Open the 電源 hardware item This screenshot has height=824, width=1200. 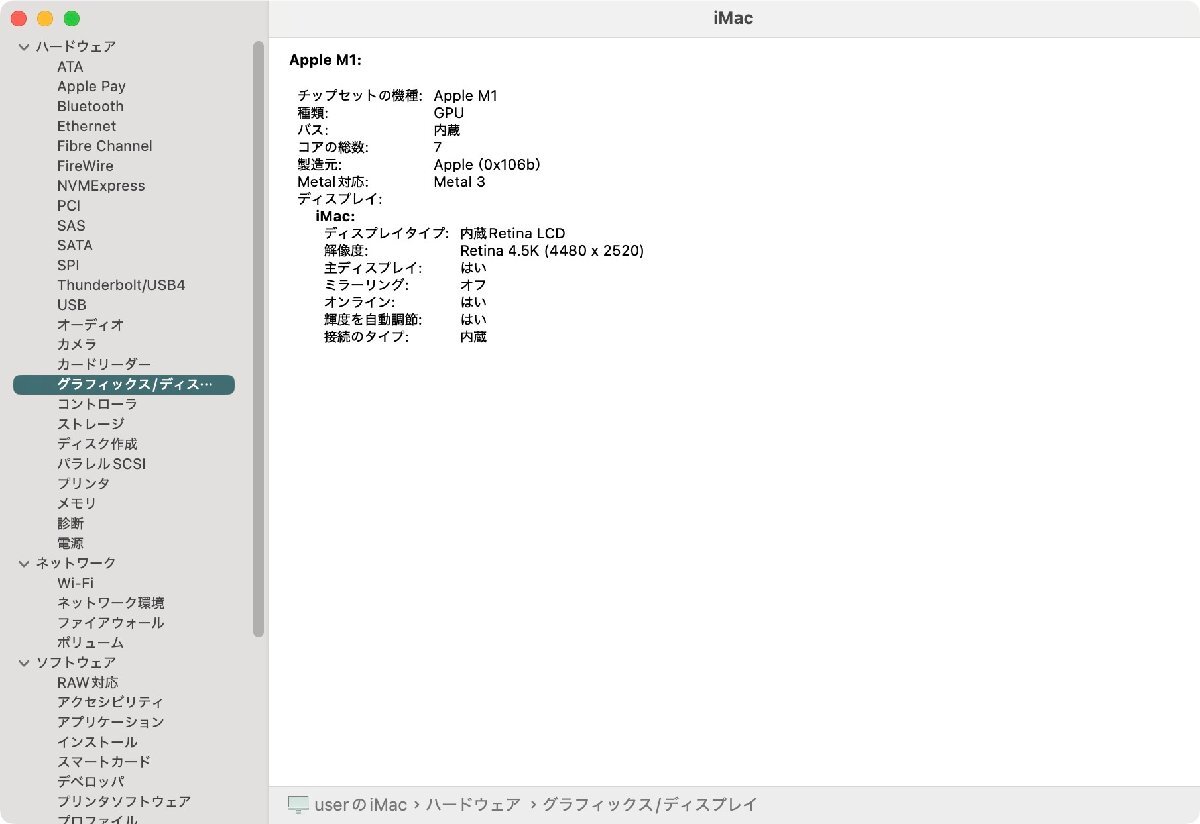pos(70,543)
